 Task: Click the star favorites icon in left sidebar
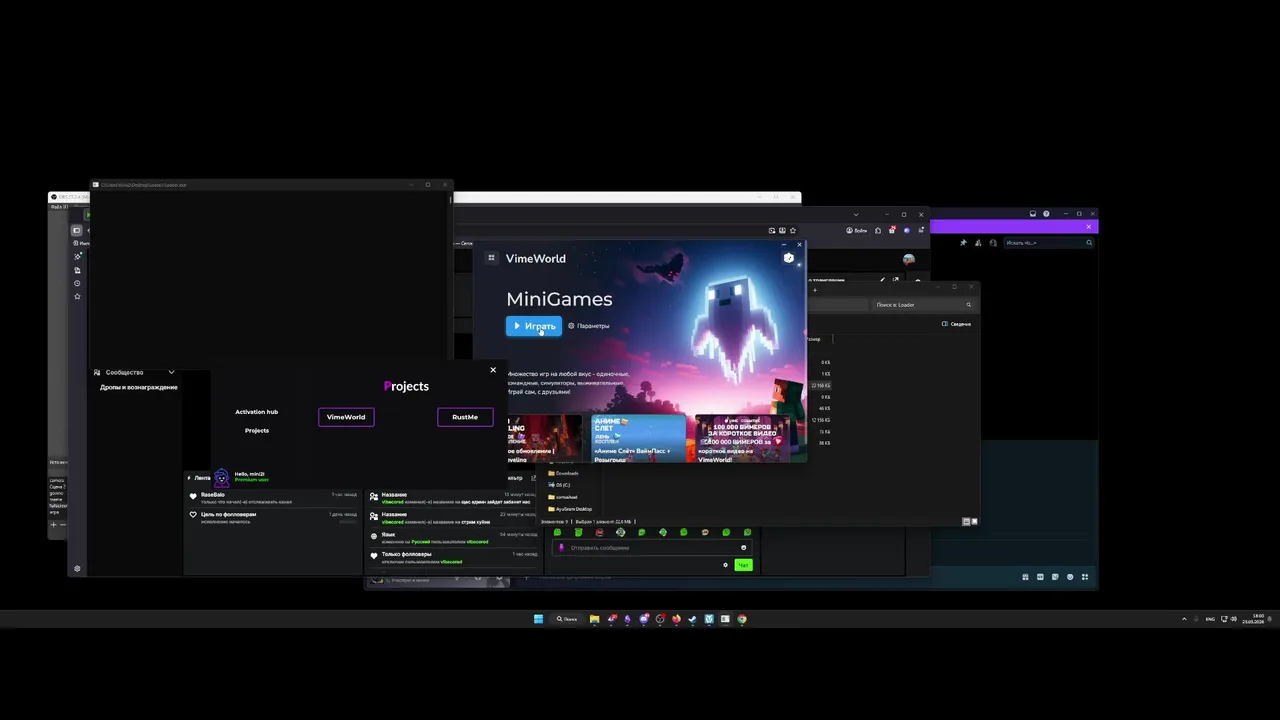tap(77, 296)
